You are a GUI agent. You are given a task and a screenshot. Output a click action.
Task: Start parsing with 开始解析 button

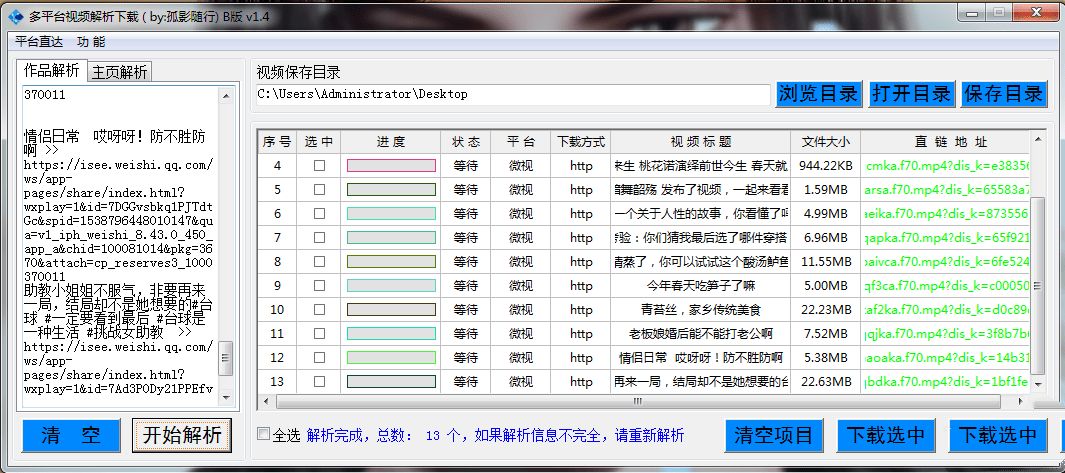click(x=182, y=435)
